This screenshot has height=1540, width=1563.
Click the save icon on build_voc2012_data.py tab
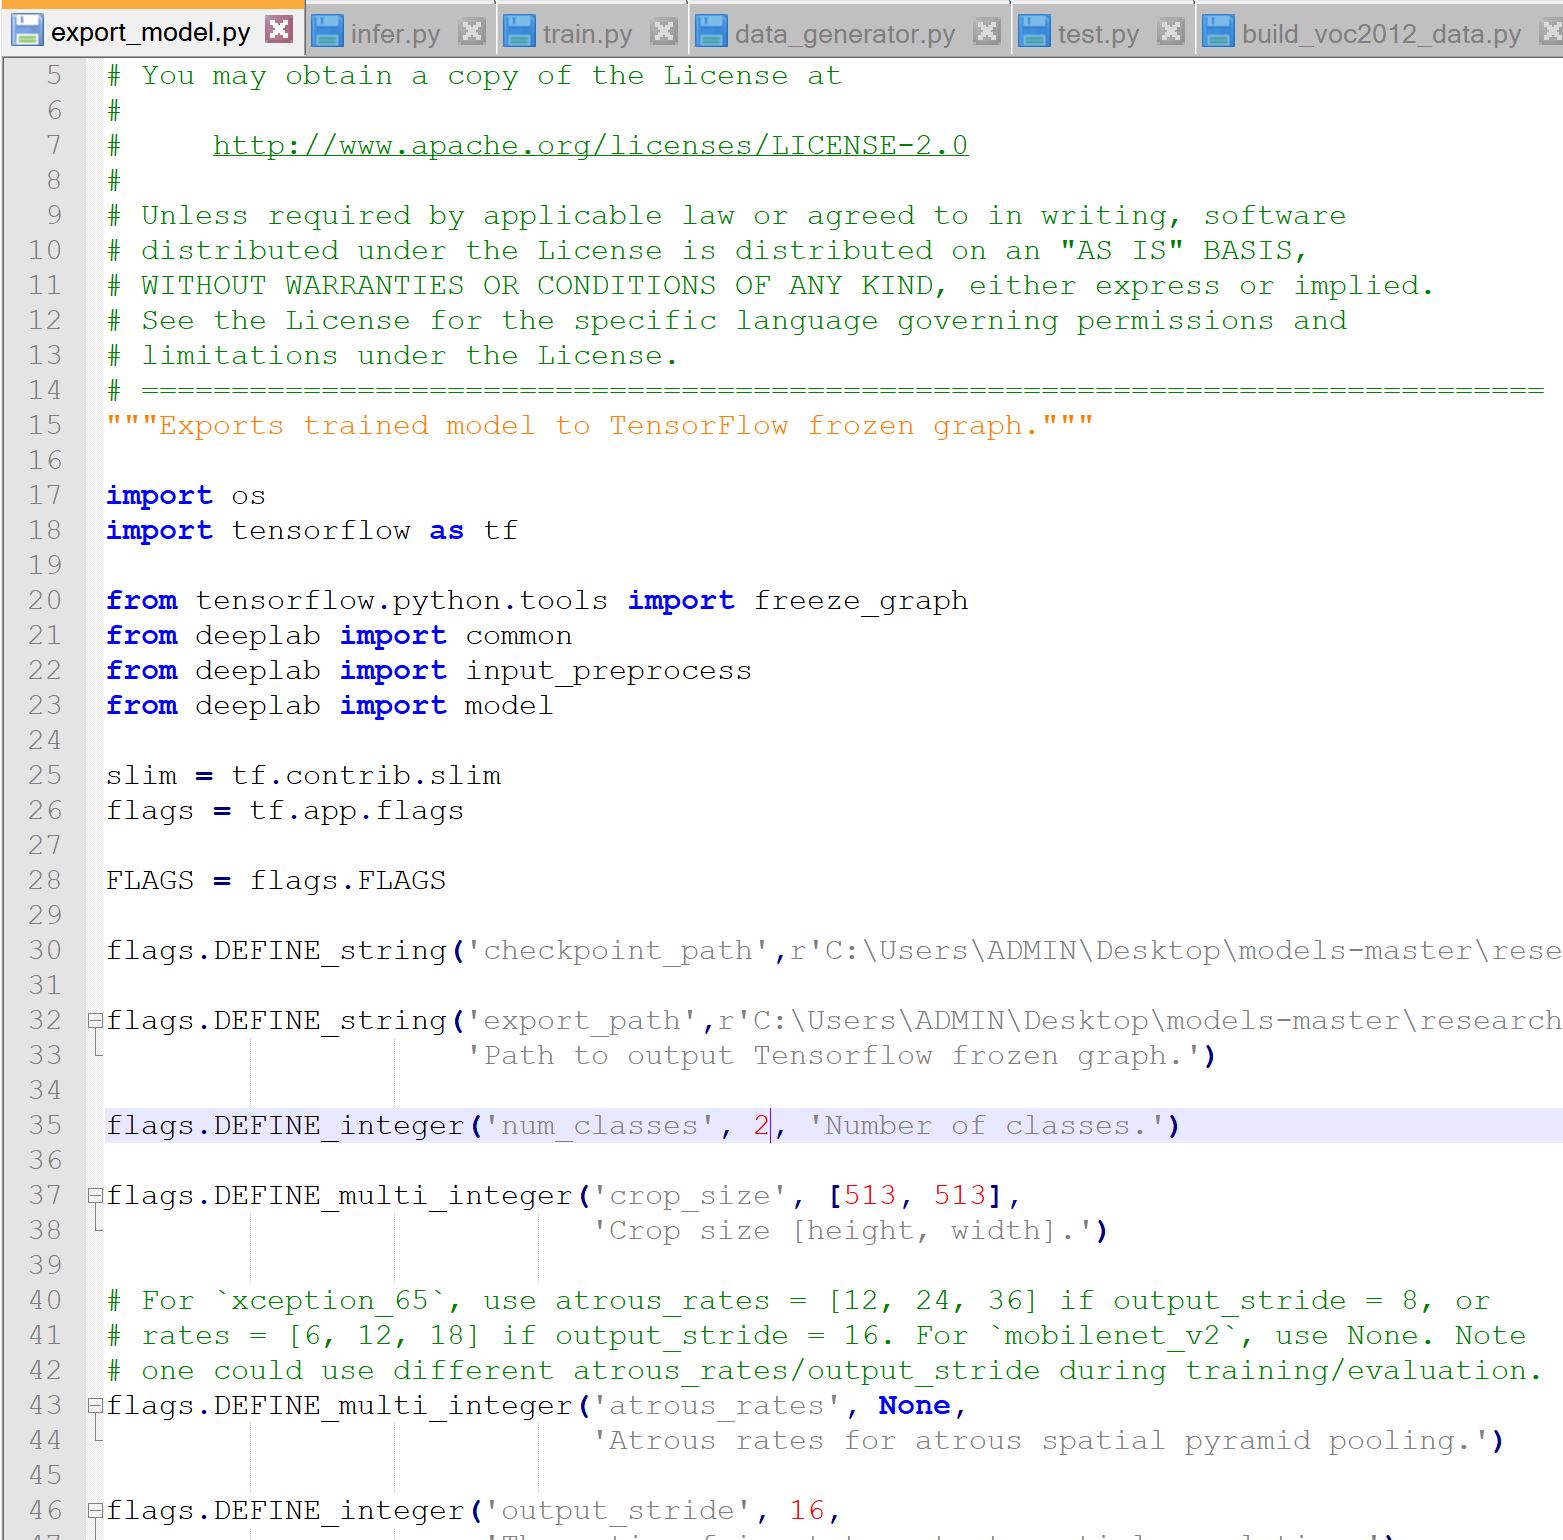1219,31
